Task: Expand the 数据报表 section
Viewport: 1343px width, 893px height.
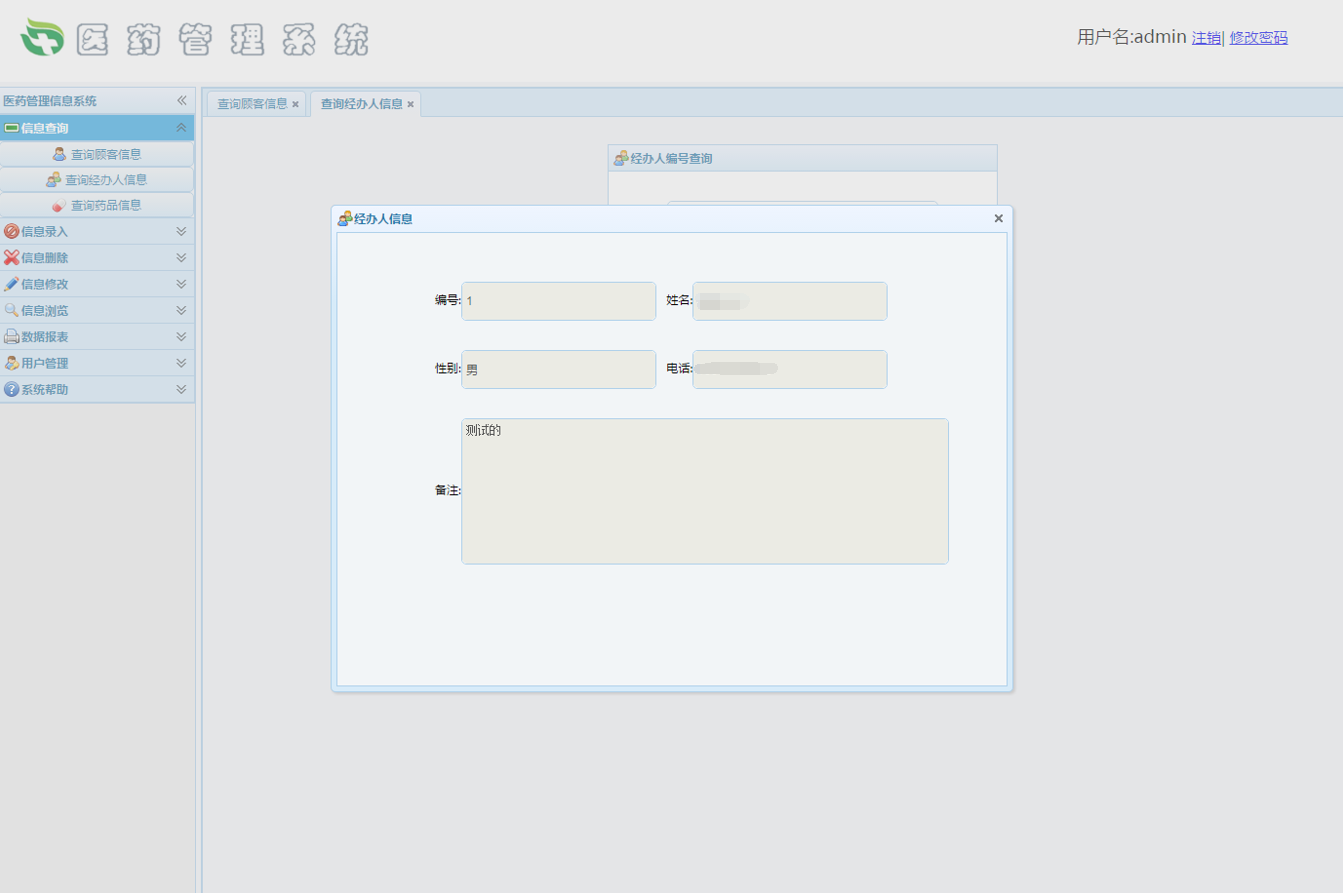Action: (181, 337)
